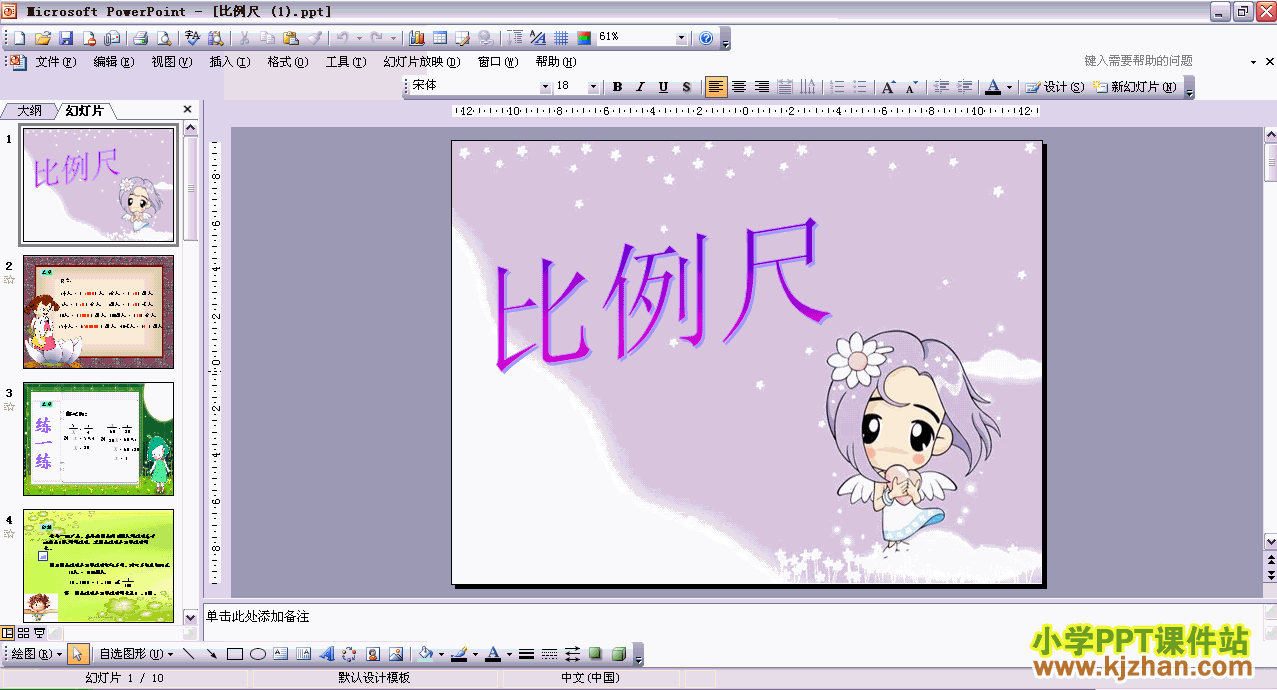Expand the line color dropdown arrow
Image resolution: width=1277 pixels, height=690 pixels.
coord(475,654)
